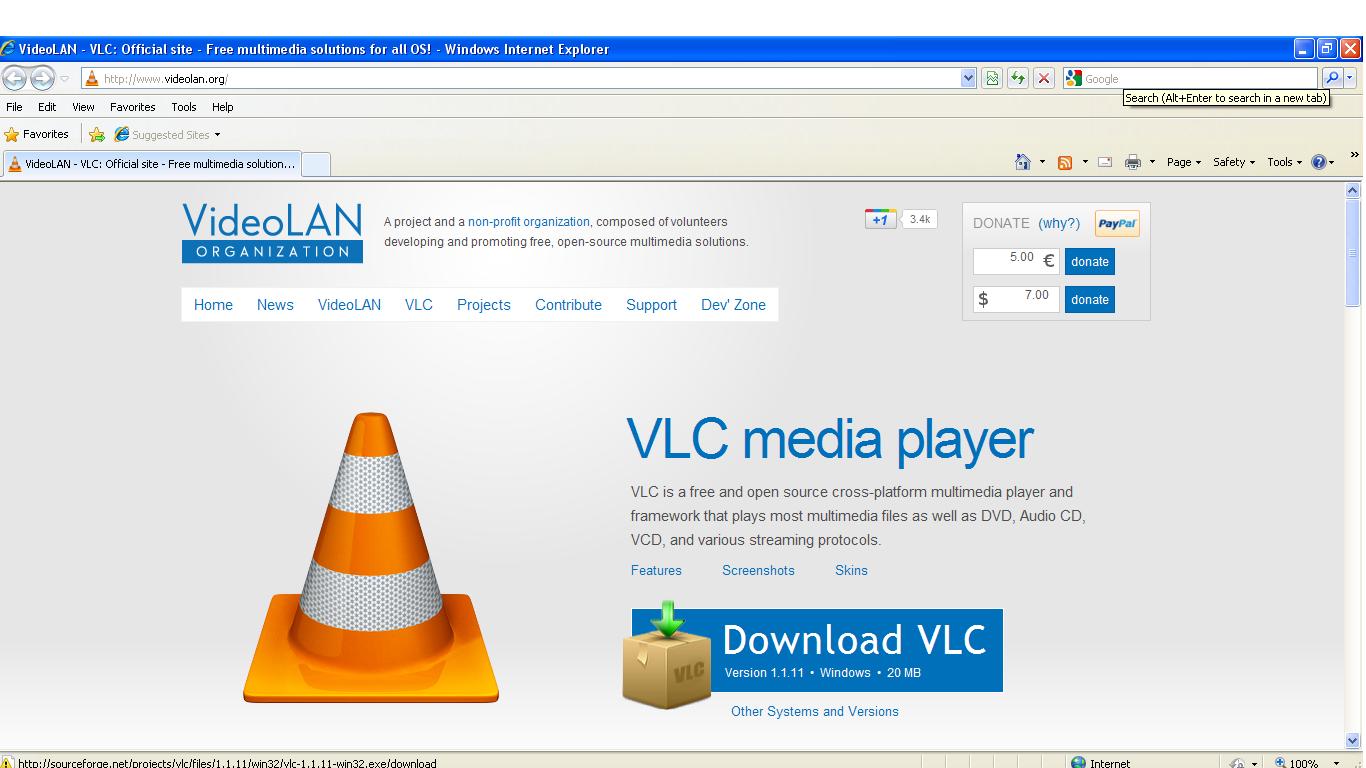The height and width of the screenshot is (768, 1366).
Task: Open the Favorites menu in menu bar
Action: click(x=133, y=107)
